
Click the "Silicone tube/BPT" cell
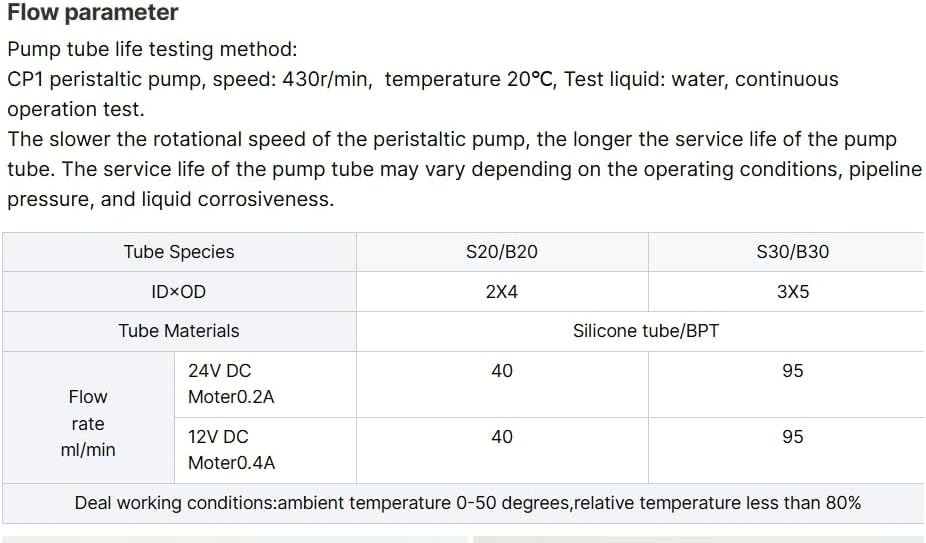click(646, 331)
